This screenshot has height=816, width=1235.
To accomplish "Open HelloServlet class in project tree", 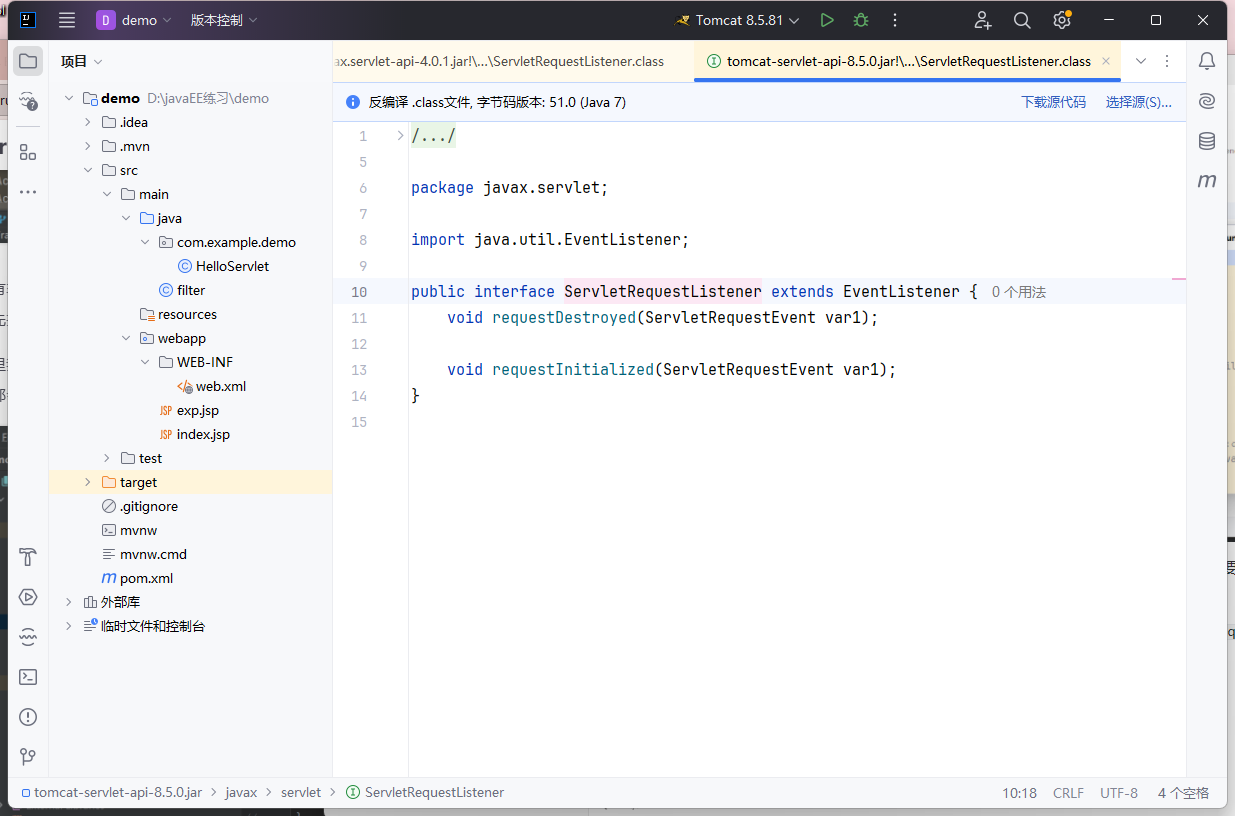I will (232, 266).
